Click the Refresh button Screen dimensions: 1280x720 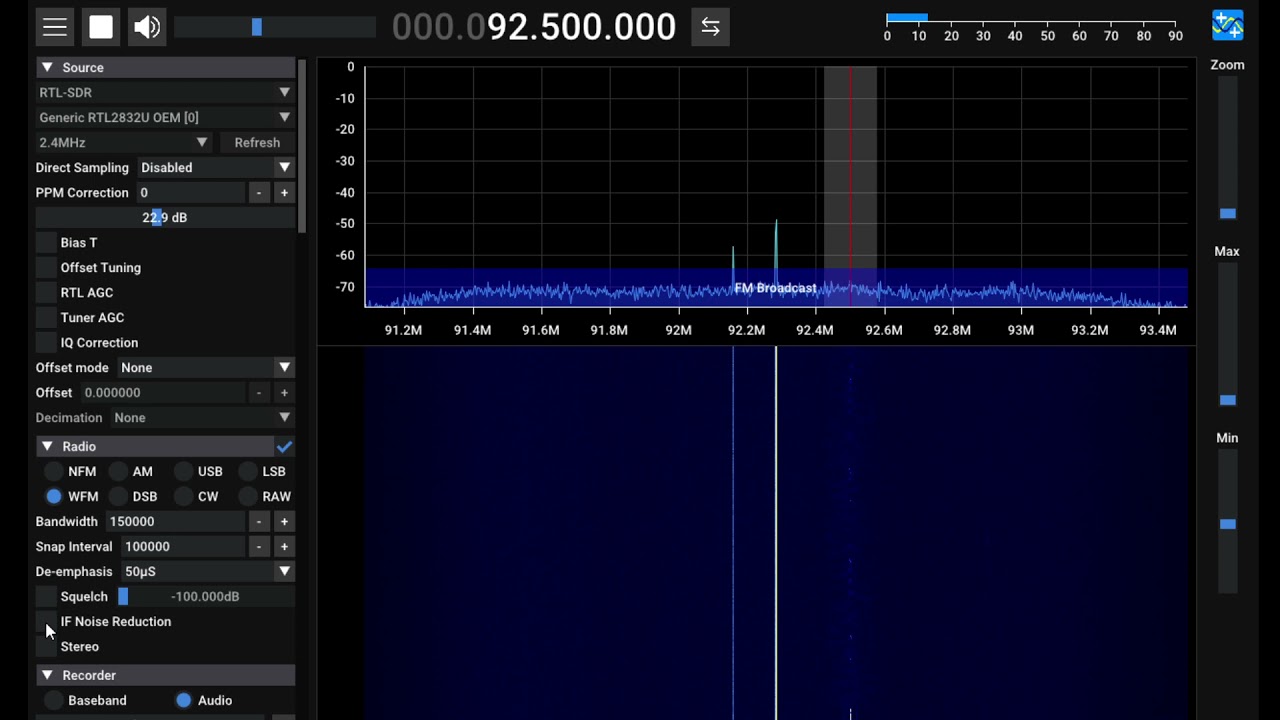(x=257, y=142)
